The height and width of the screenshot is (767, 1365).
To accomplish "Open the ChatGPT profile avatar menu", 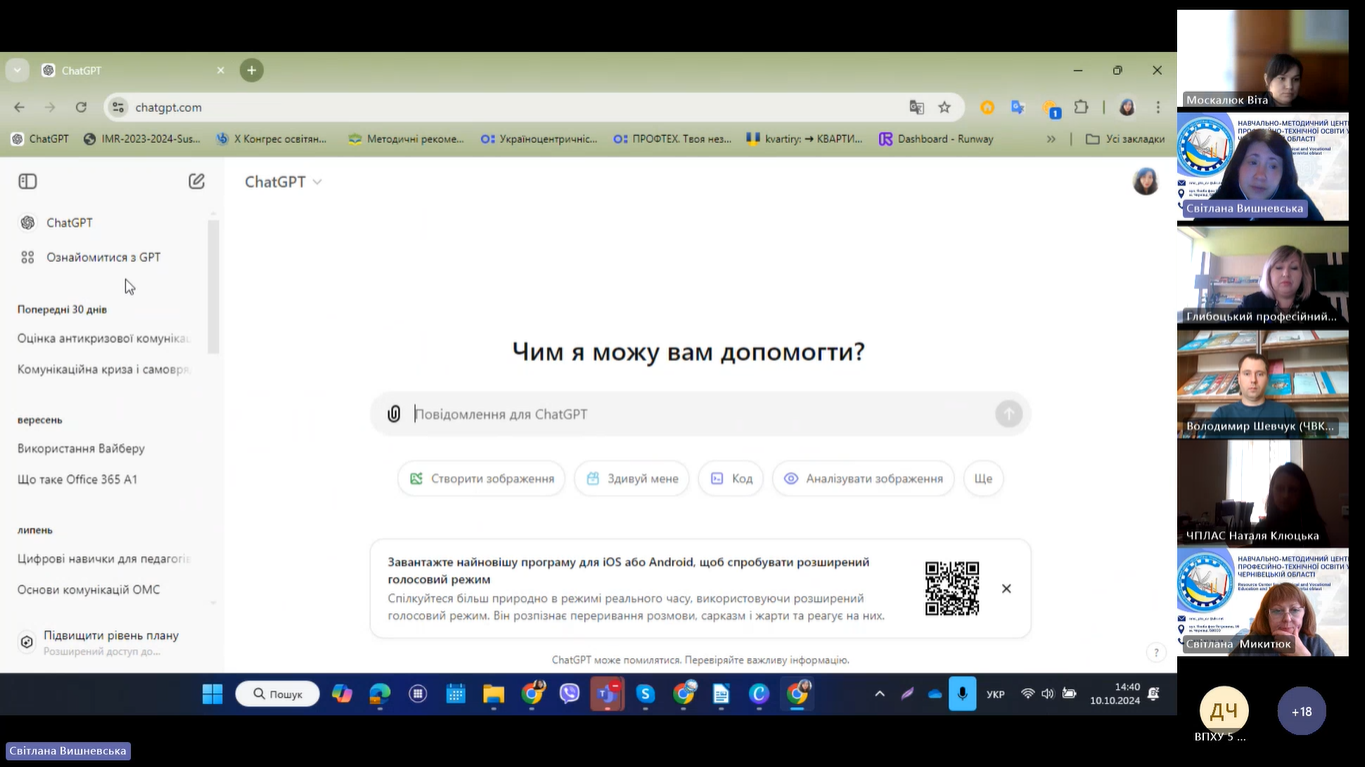I will coord(1145,181).
